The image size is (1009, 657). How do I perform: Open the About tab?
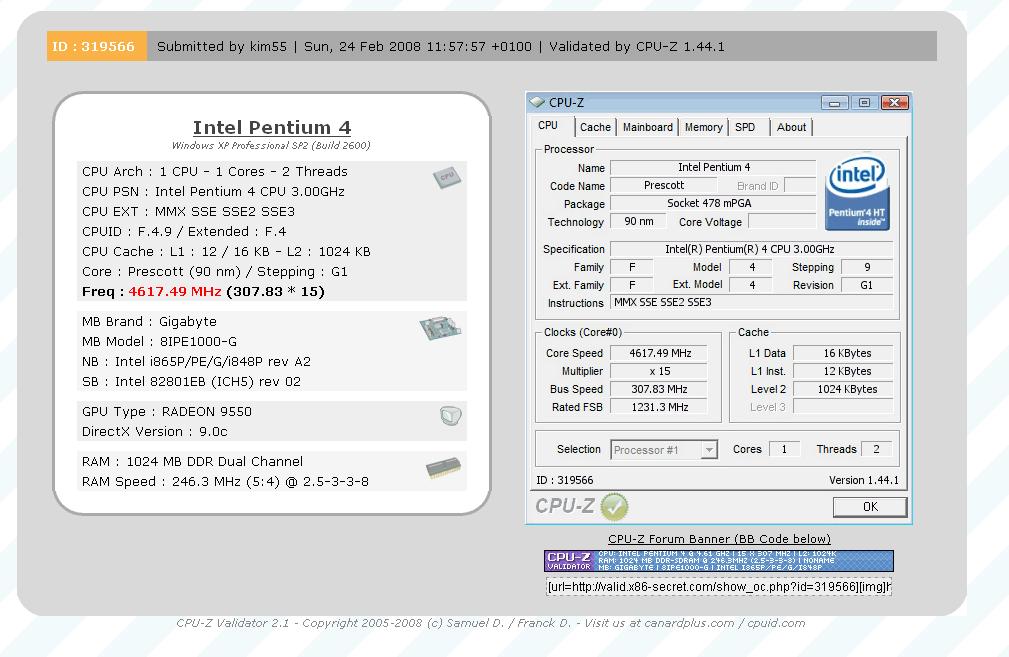pos(791,127)
